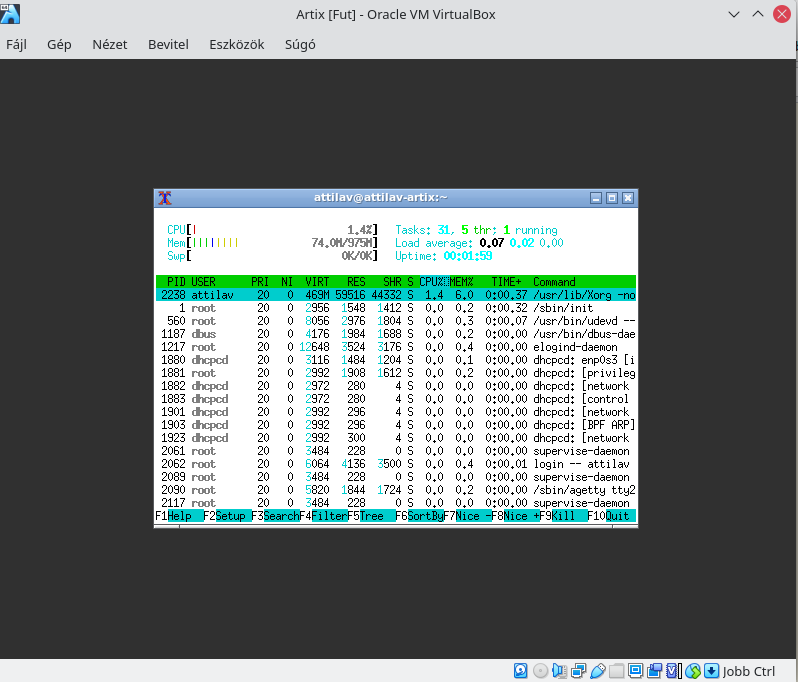
Task: Sort by the TIME+ column header
Action: pos(506,282)
